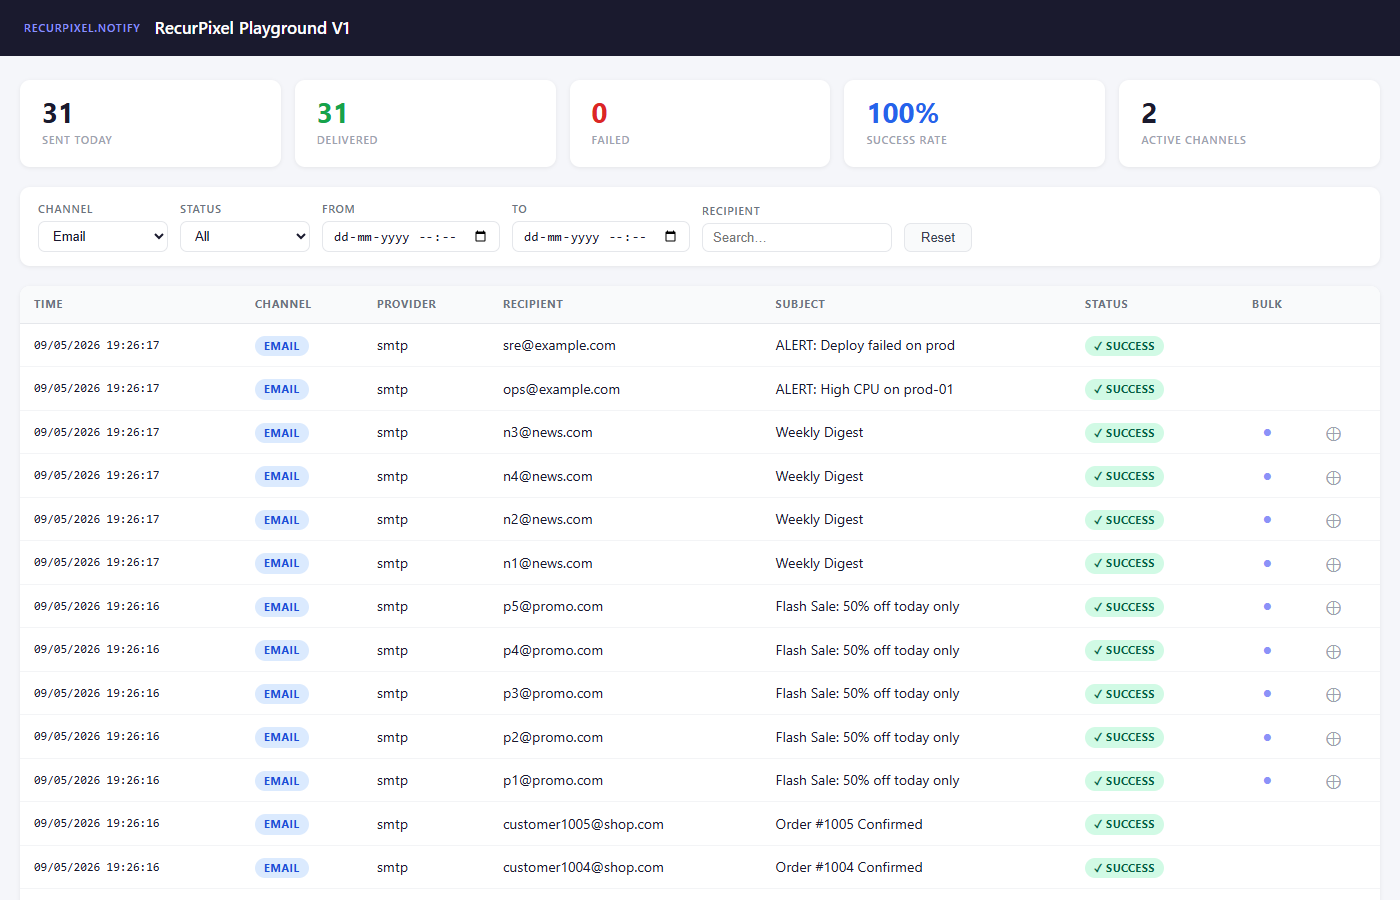Click subject 'Order #1004 Confirmed'
Viewport: 1400px width, 900px height.
click(x=849, y=868)
